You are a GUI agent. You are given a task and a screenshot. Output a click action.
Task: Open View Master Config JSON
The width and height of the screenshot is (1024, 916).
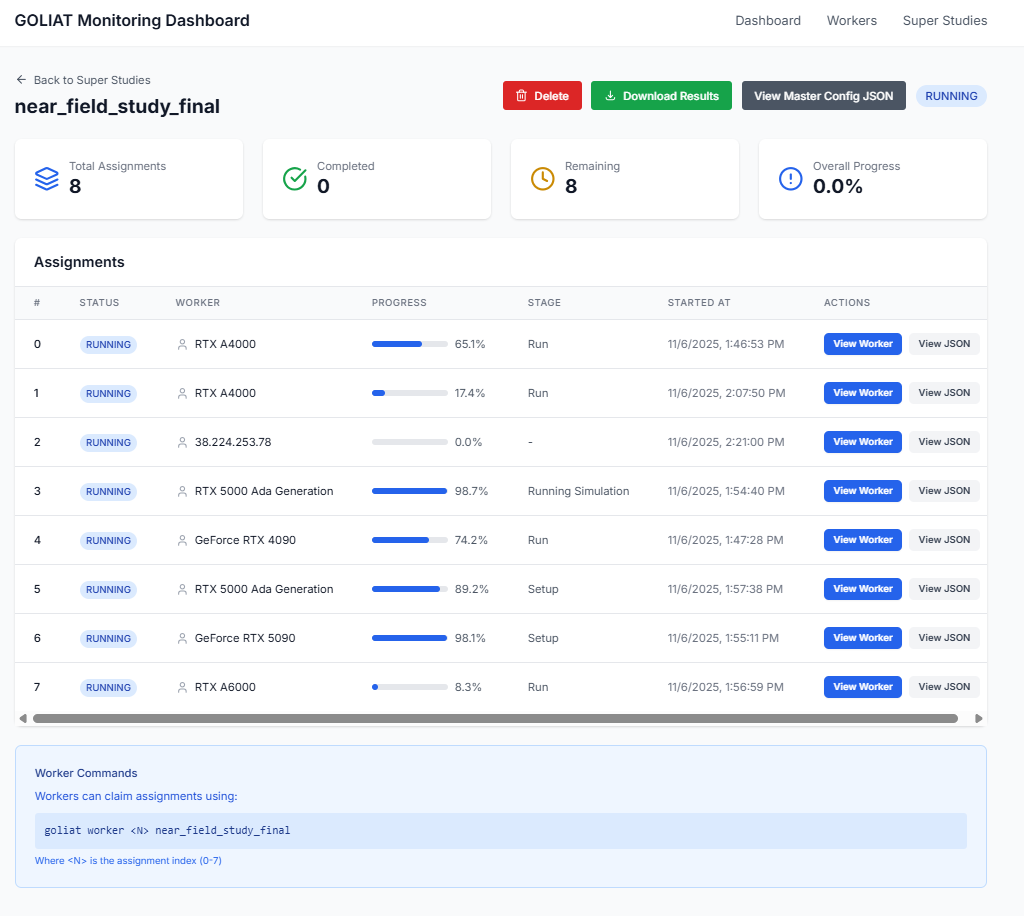pos(823,96)
